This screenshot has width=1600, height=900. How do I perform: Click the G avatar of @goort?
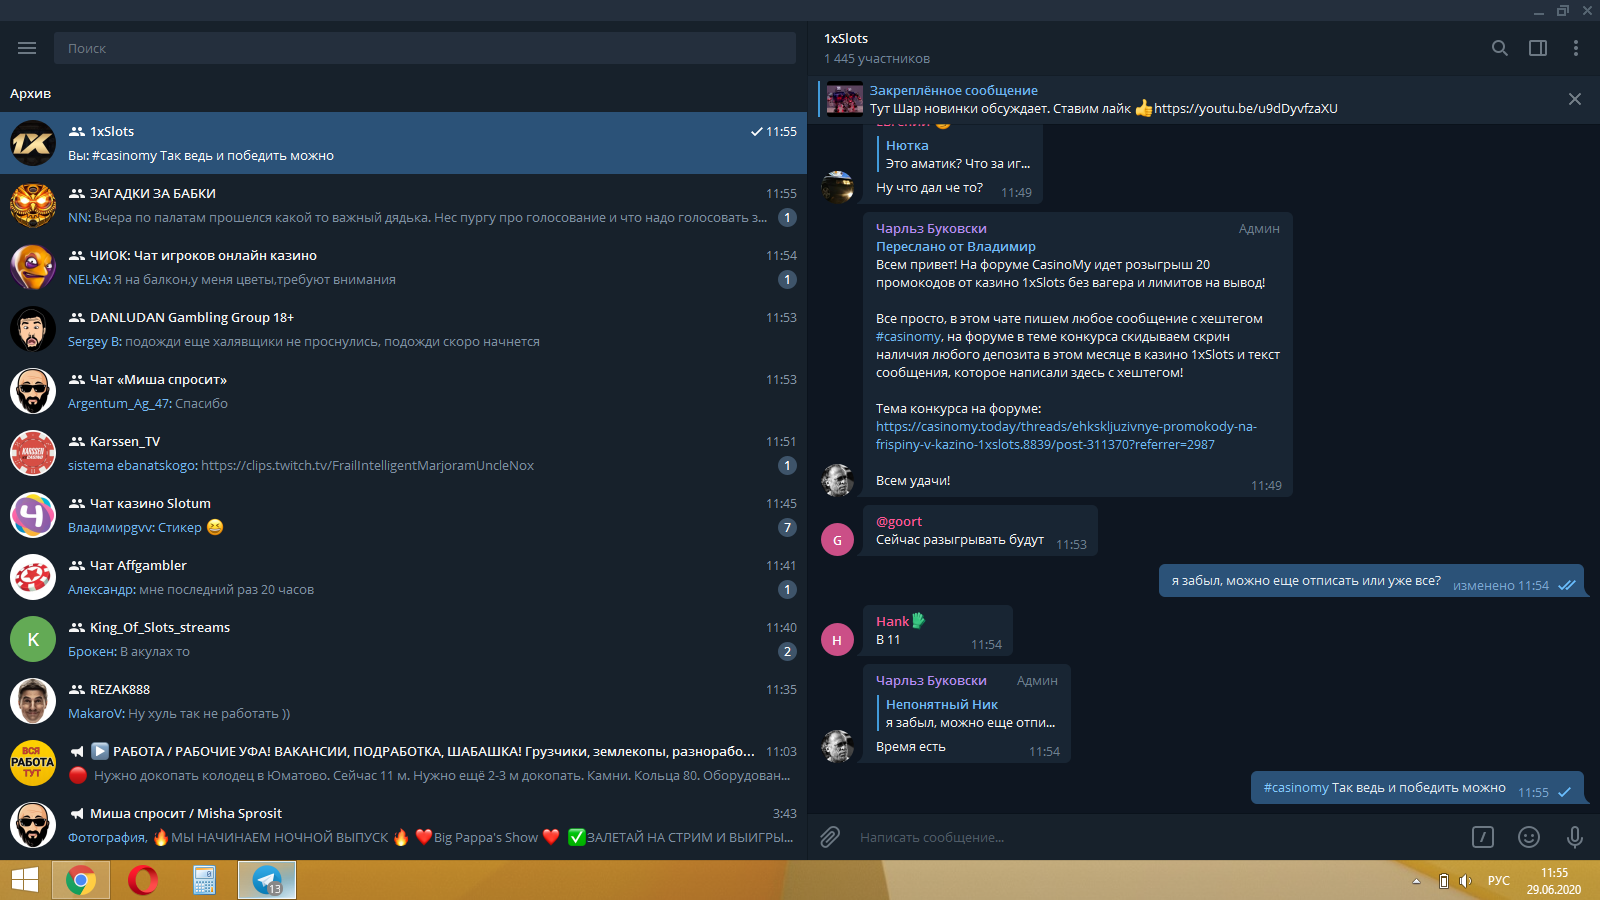tap(837, 540)
